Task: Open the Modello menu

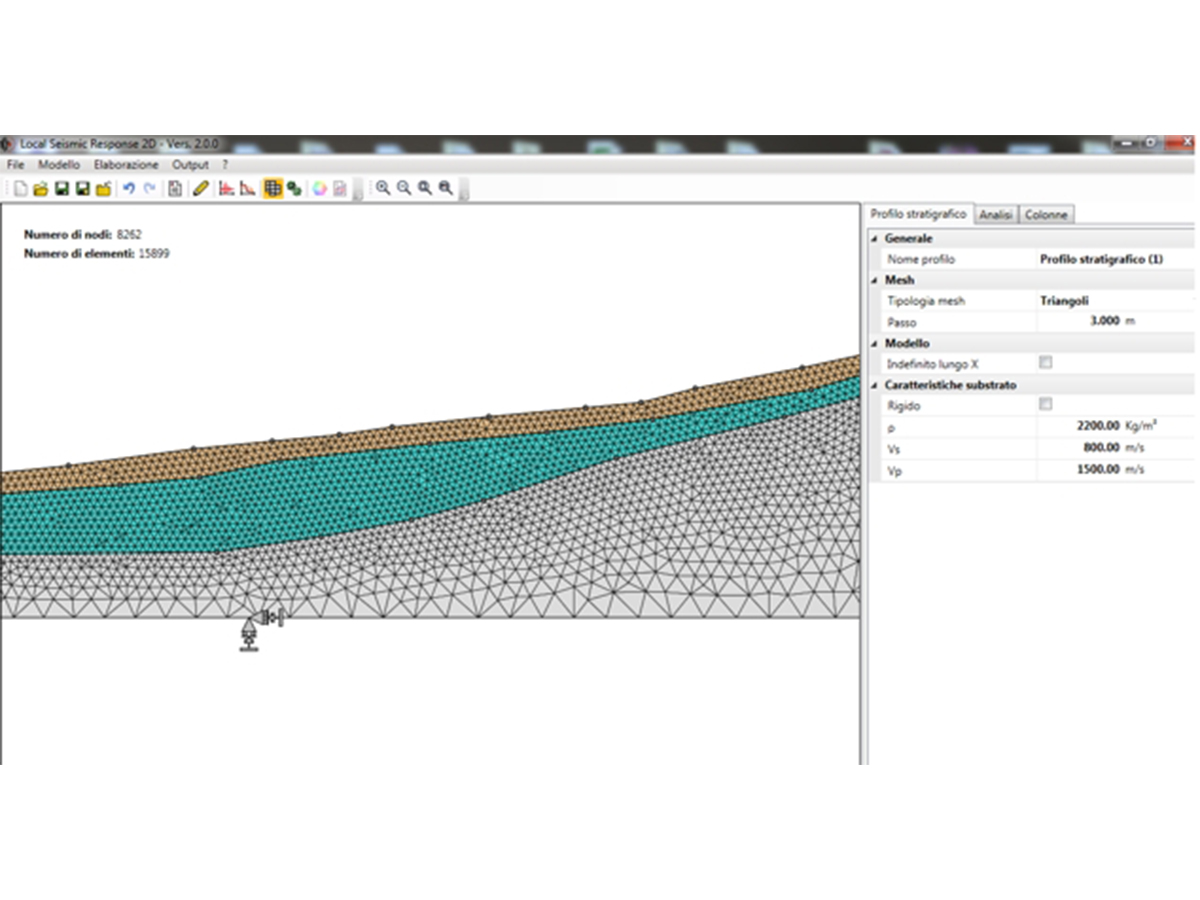Action: tap(59, 164)
